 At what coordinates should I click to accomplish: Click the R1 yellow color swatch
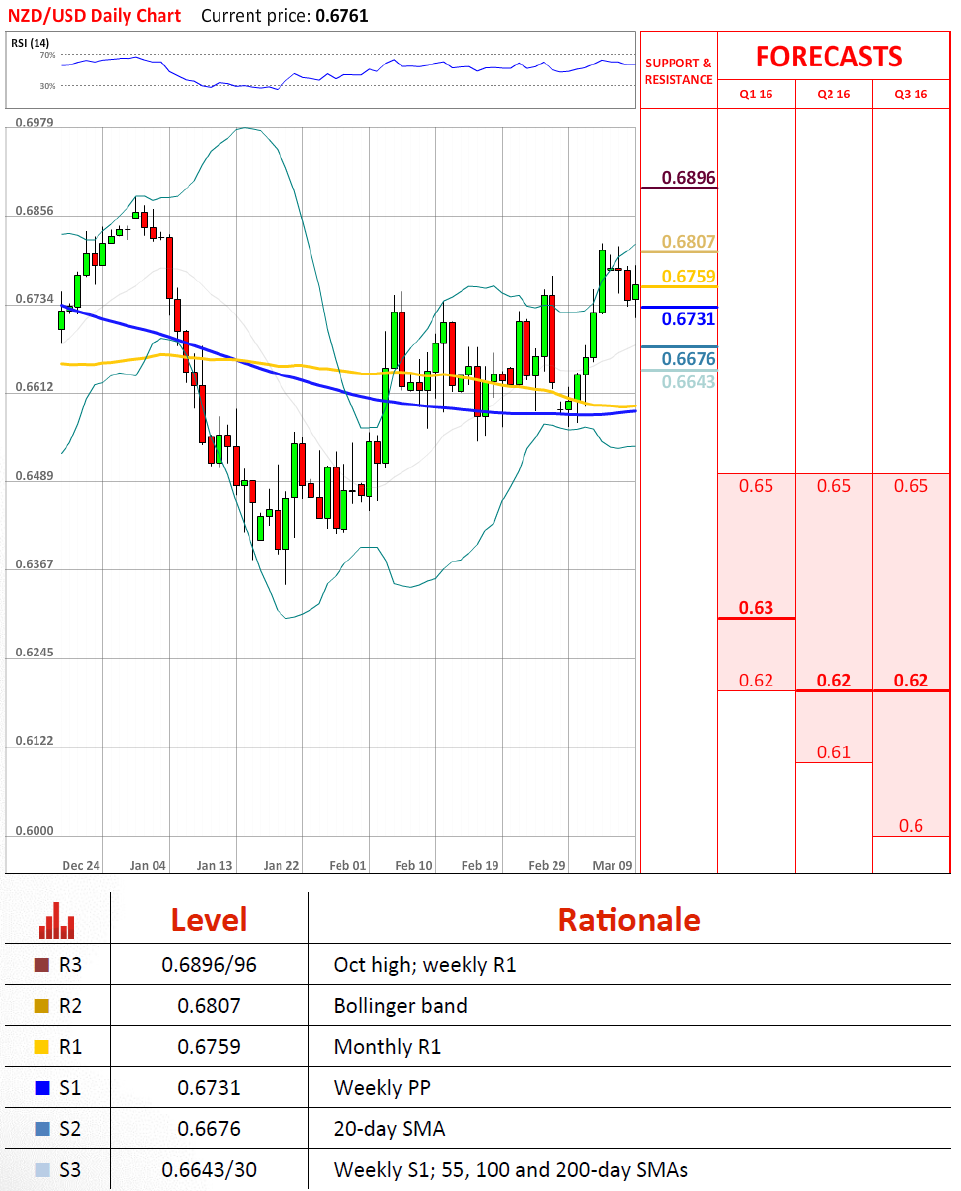click(43, 1047)
